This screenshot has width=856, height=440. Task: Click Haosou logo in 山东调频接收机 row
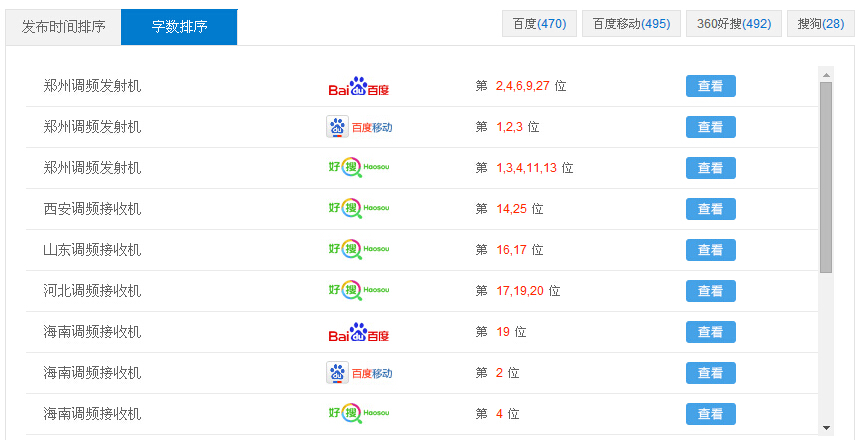click(x=359, y=249)
